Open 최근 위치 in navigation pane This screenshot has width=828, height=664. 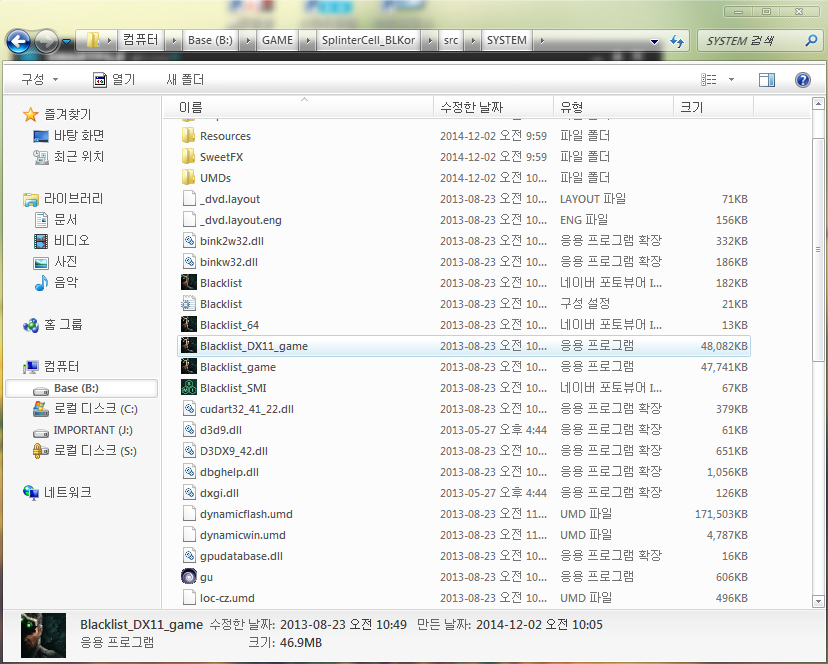69,156
